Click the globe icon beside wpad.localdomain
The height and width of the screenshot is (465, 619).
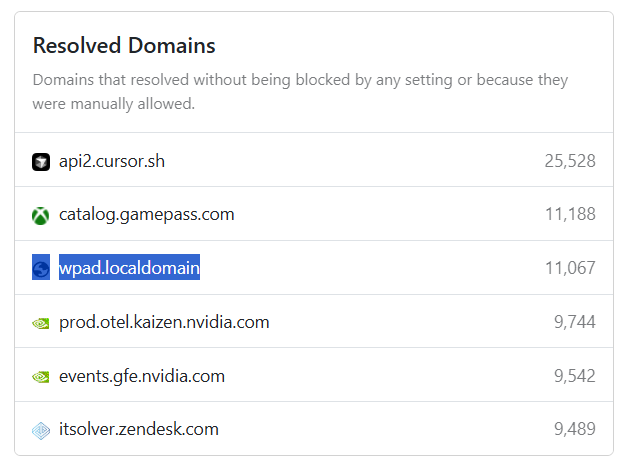point(41,267)
